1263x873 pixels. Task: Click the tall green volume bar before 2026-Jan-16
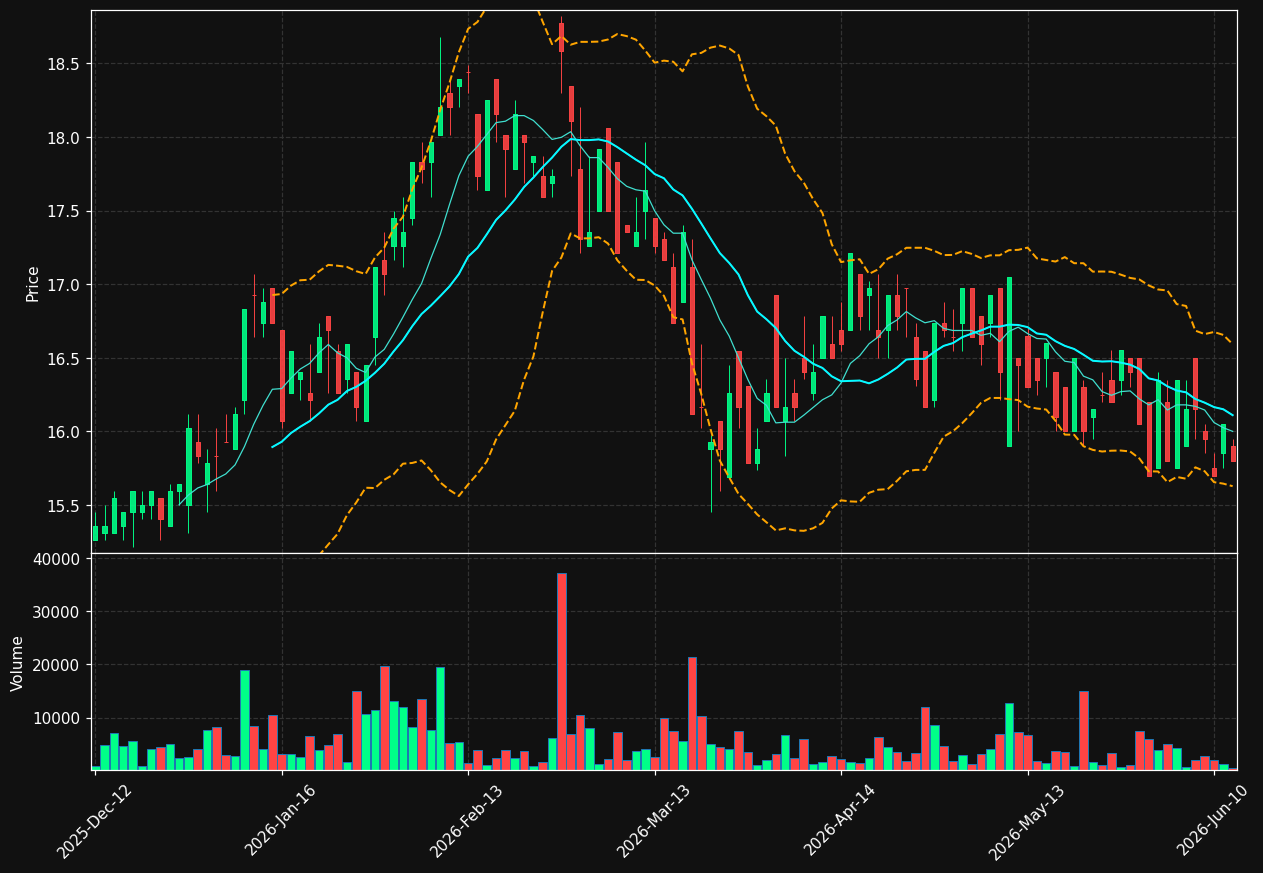pos(245,720)
